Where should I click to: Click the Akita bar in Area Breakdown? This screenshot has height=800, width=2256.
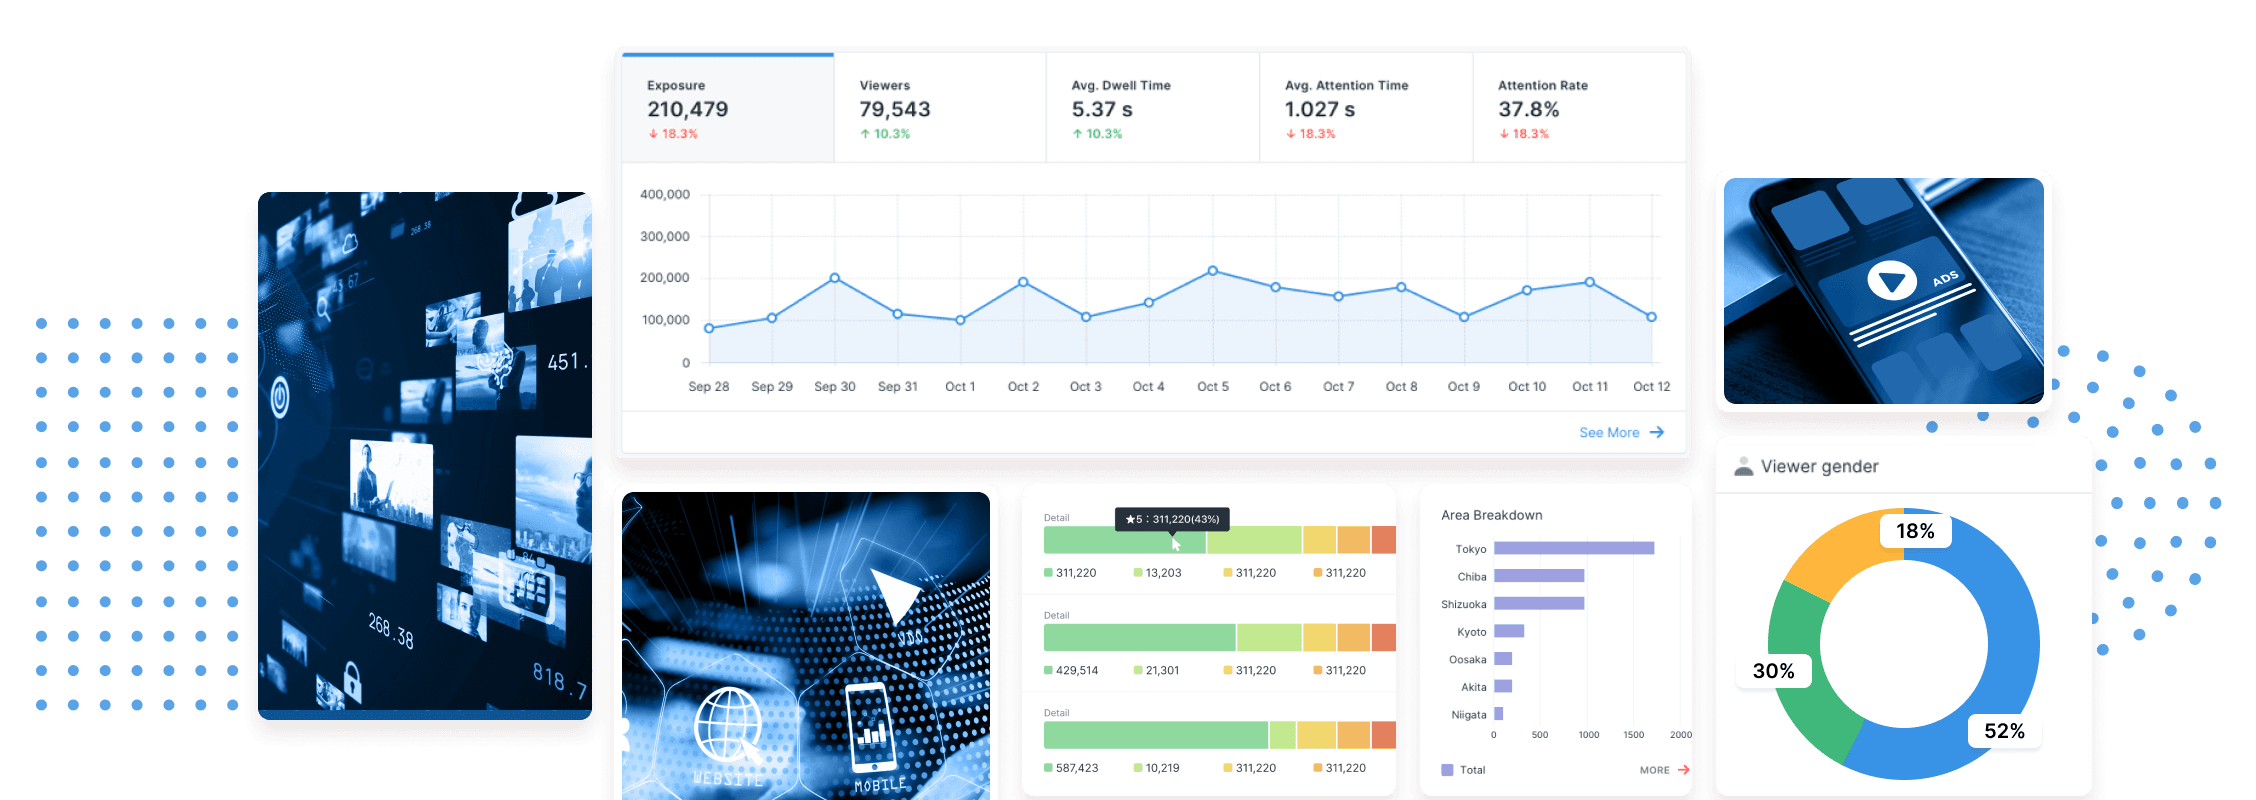(1503, 686)
